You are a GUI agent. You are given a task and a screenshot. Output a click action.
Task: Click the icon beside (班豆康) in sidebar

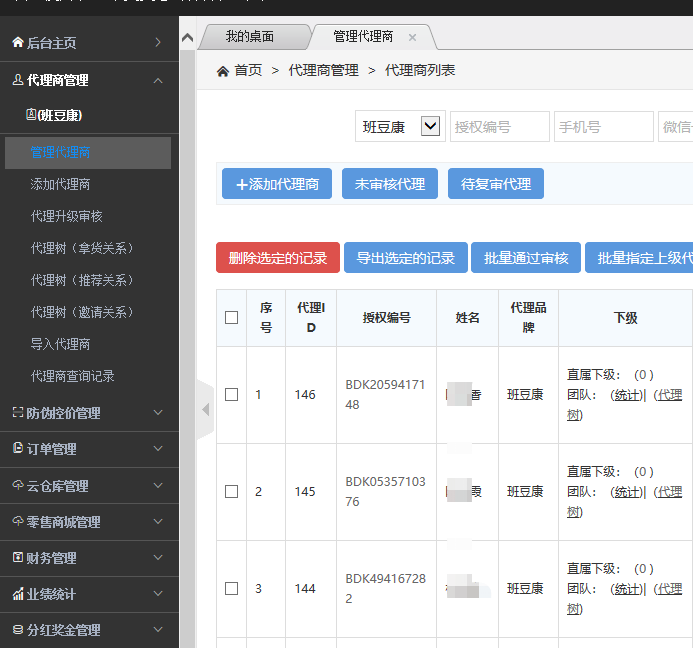point(31,114)
